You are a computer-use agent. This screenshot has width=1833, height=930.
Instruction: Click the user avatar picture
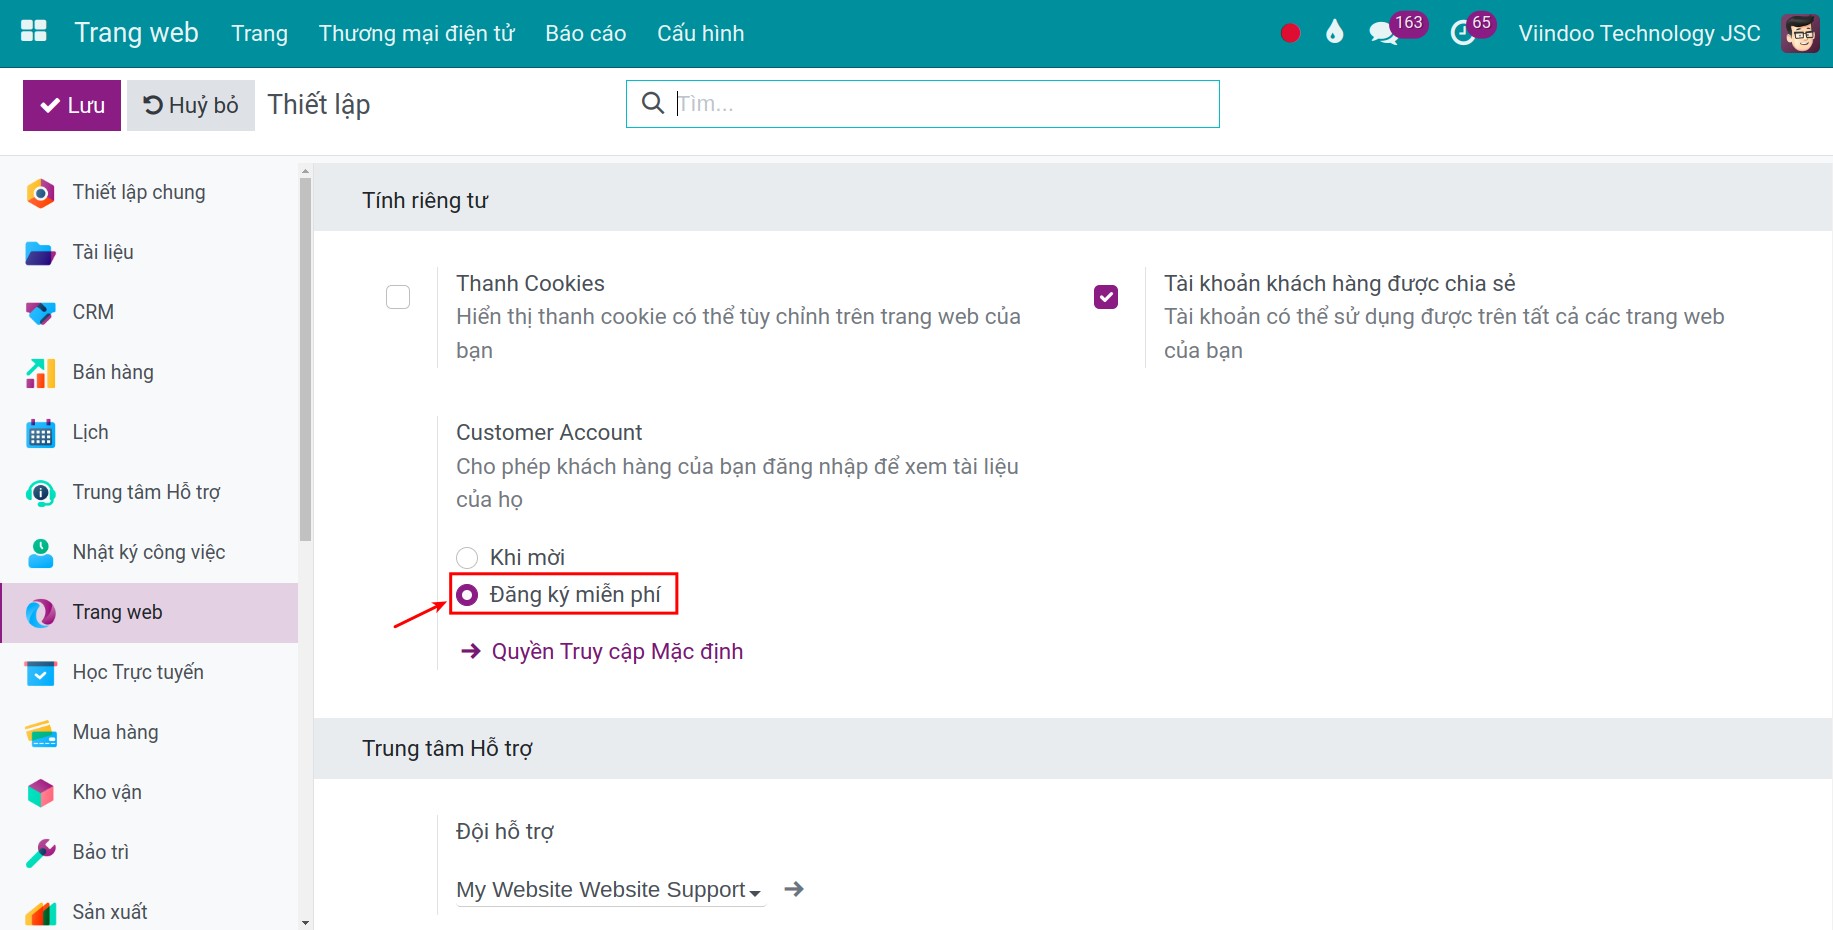tap(1800, 33)
